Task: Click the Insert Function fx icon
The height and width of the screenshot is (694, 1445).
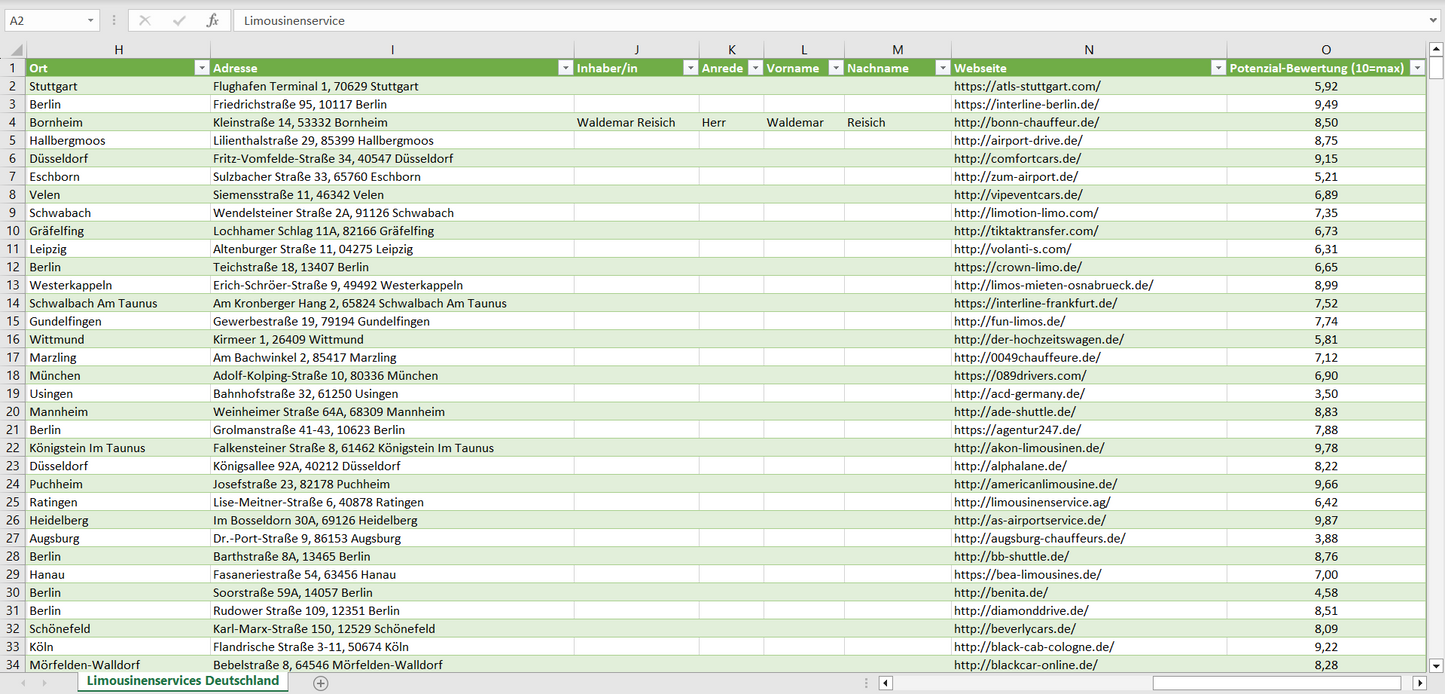Action: tap(212, 20)
